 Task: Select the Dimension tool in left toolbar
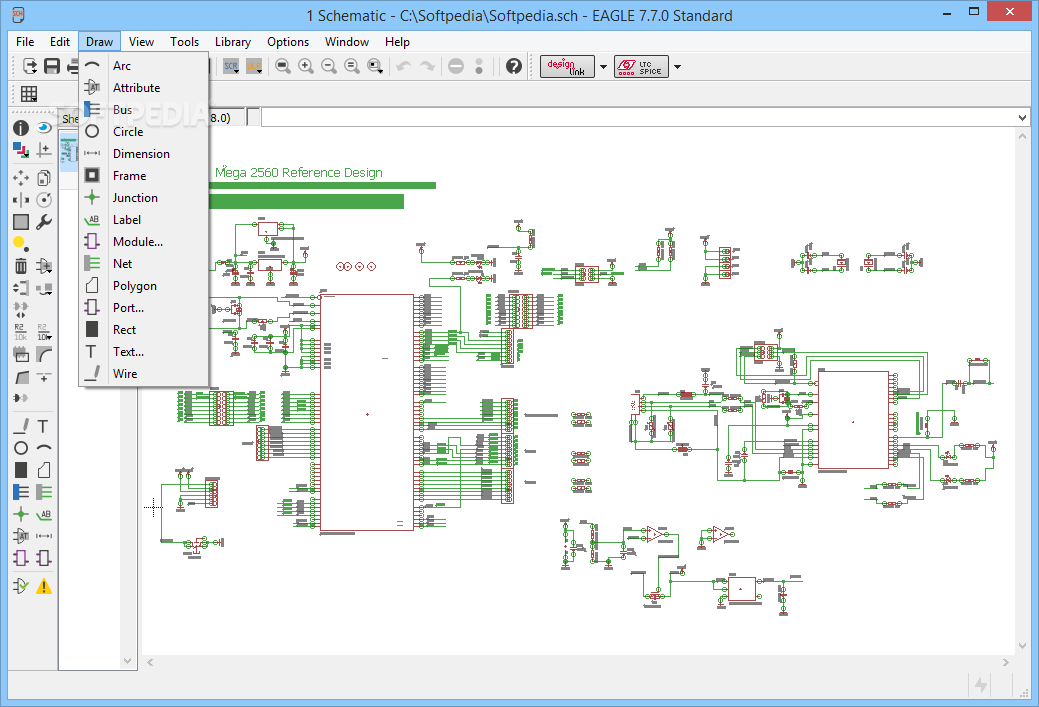[44, 535]
